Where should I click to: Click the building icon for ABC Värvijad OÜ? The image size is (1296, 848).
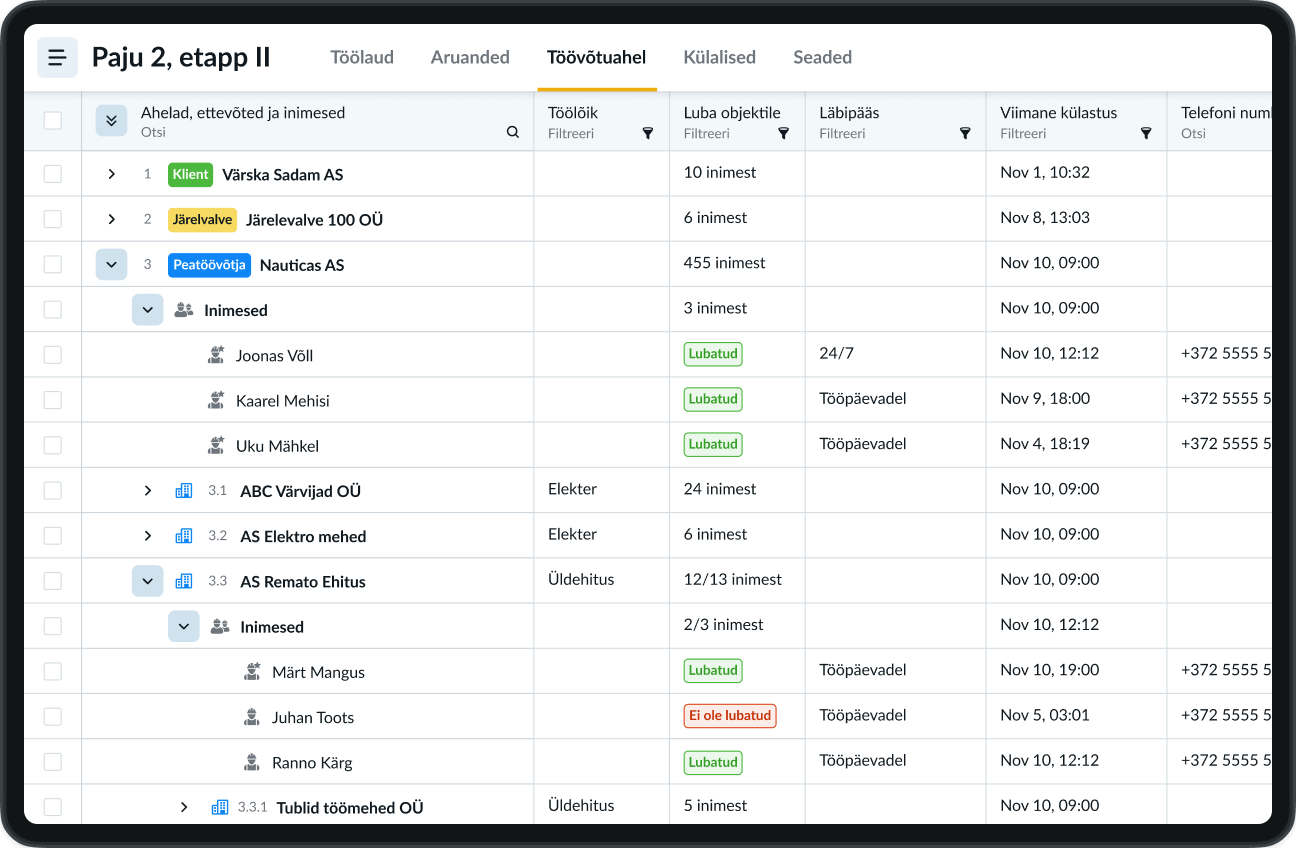(184, 491)
